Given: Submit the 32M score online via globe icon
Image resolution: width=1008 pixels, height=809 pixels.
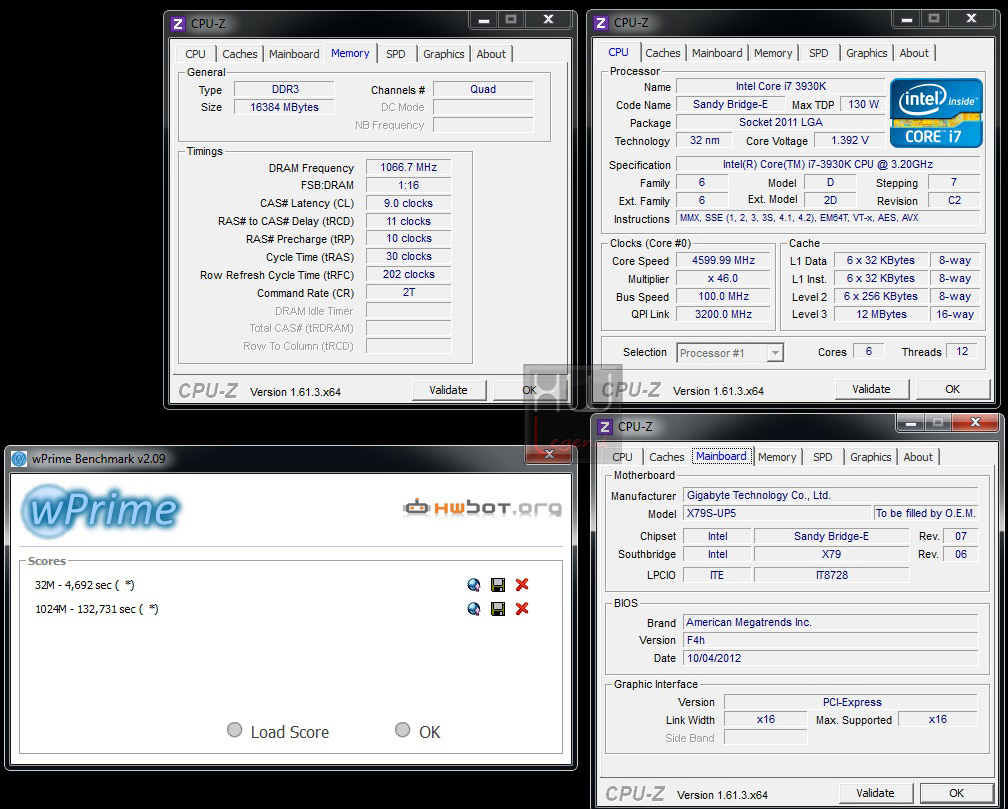Looking at the screenshot, I should [x=474, y=585].
